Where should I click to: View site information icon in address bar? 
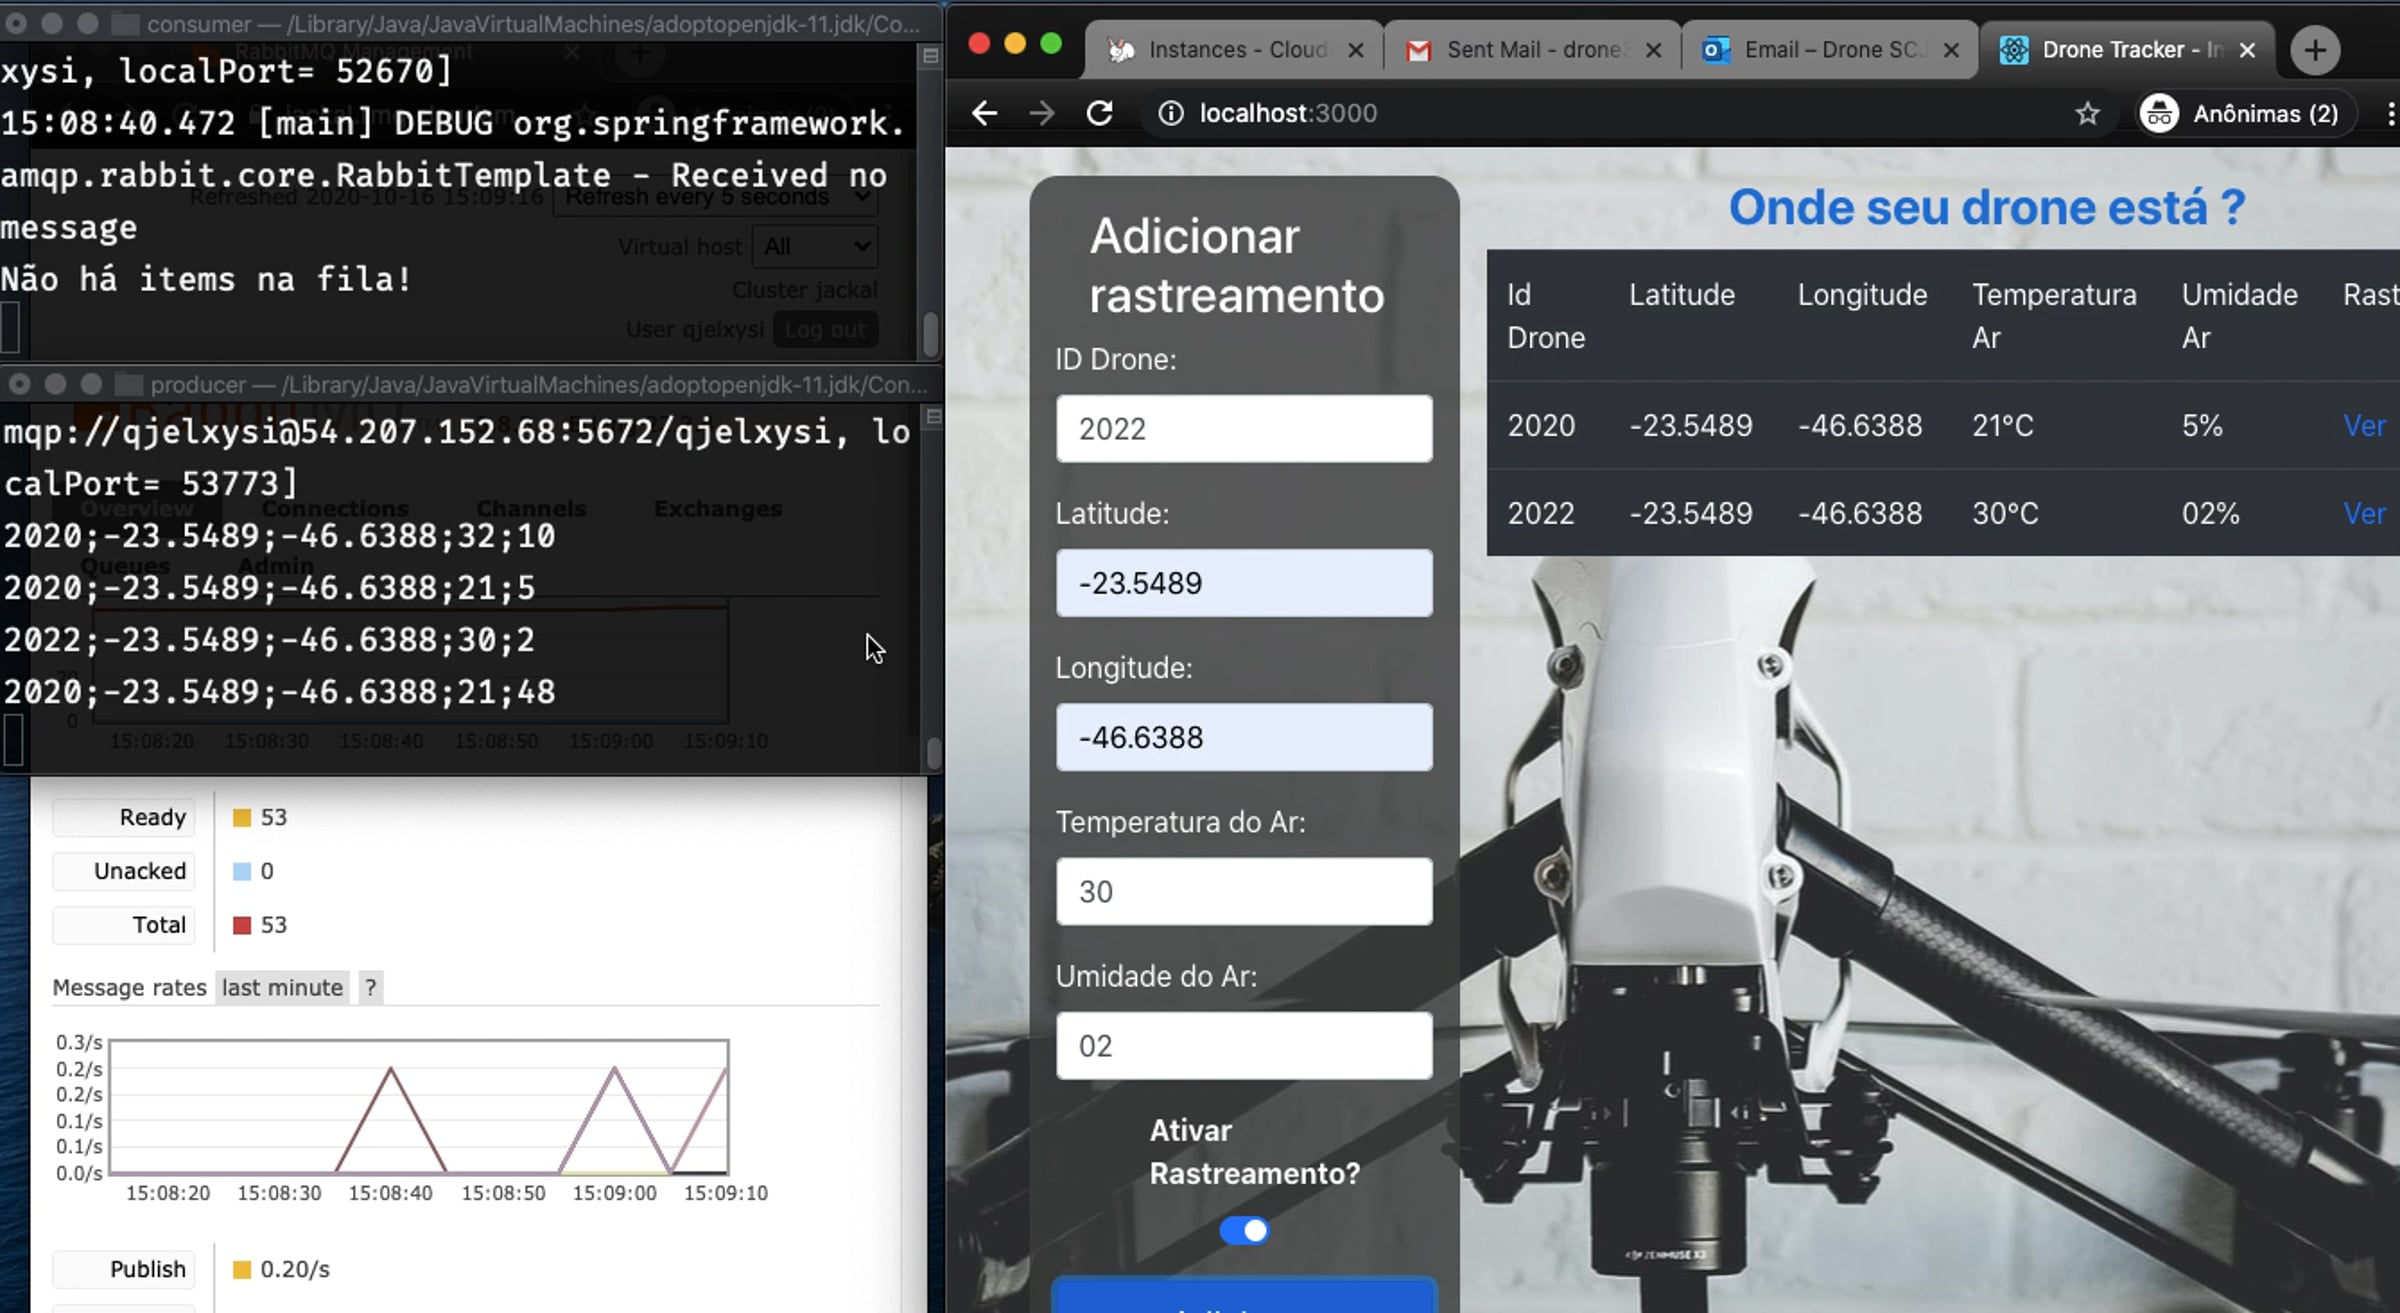[x=1170, y=114]
